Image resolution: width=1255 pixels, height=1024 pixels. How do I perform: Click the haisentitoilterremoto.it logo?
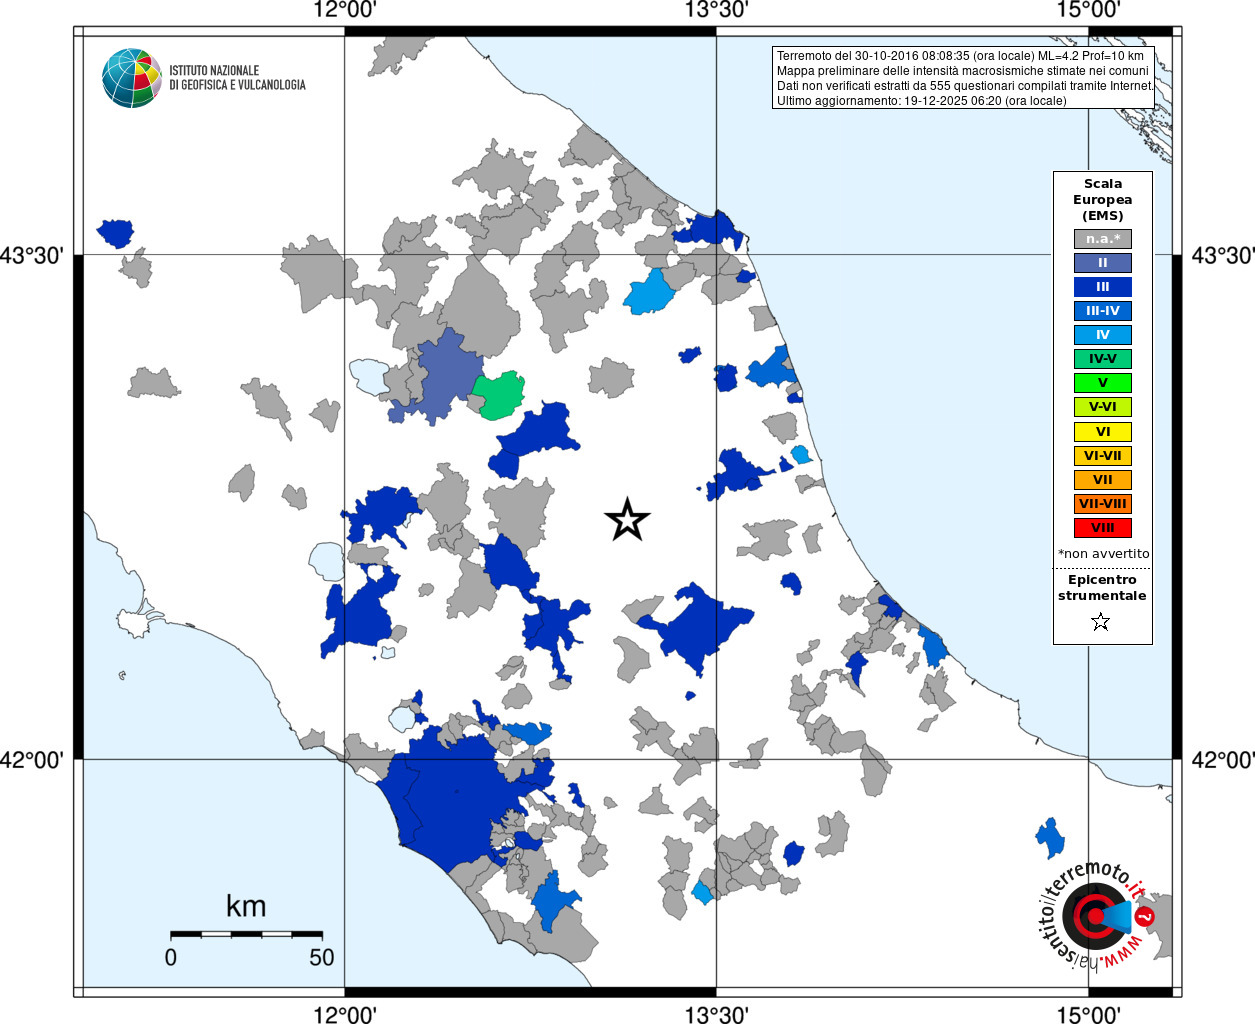pos(1097,915)
